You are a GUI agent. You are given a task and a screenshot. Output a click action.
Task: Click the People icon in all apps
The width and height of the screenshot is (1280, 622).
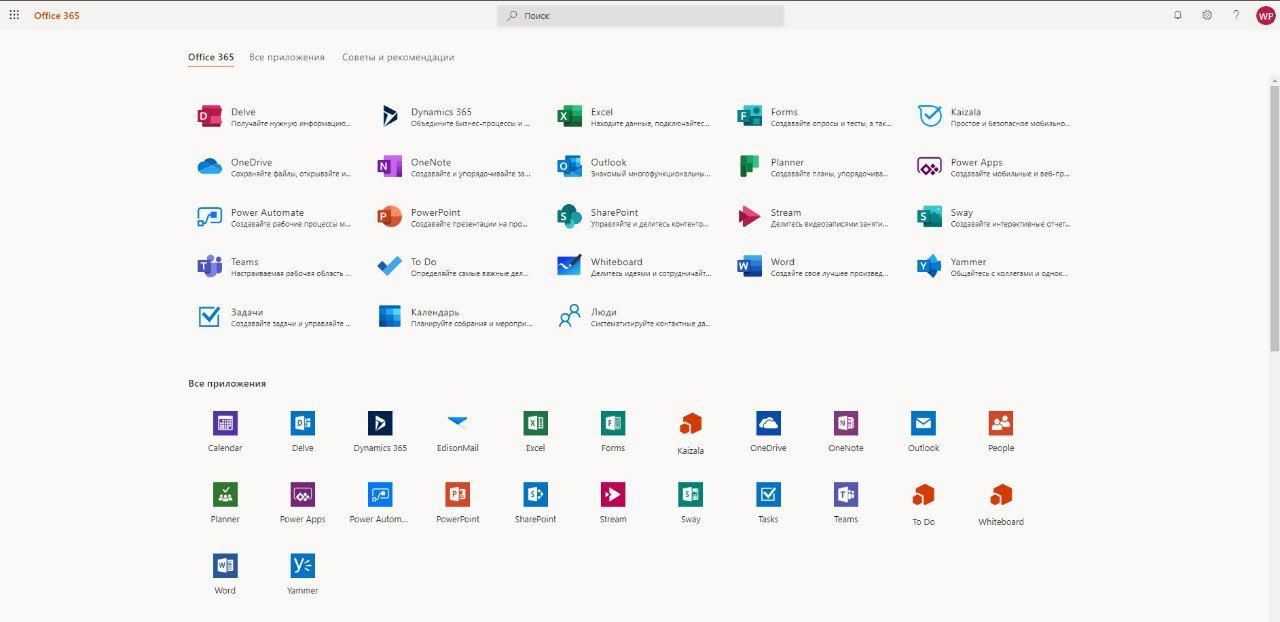click(x=1001, y=423)
